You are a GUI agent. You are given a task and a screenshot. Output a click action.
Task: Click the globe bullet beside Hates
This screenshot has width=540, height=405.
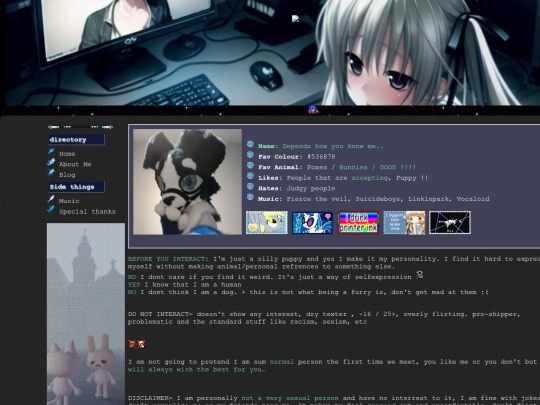[250, 187]
